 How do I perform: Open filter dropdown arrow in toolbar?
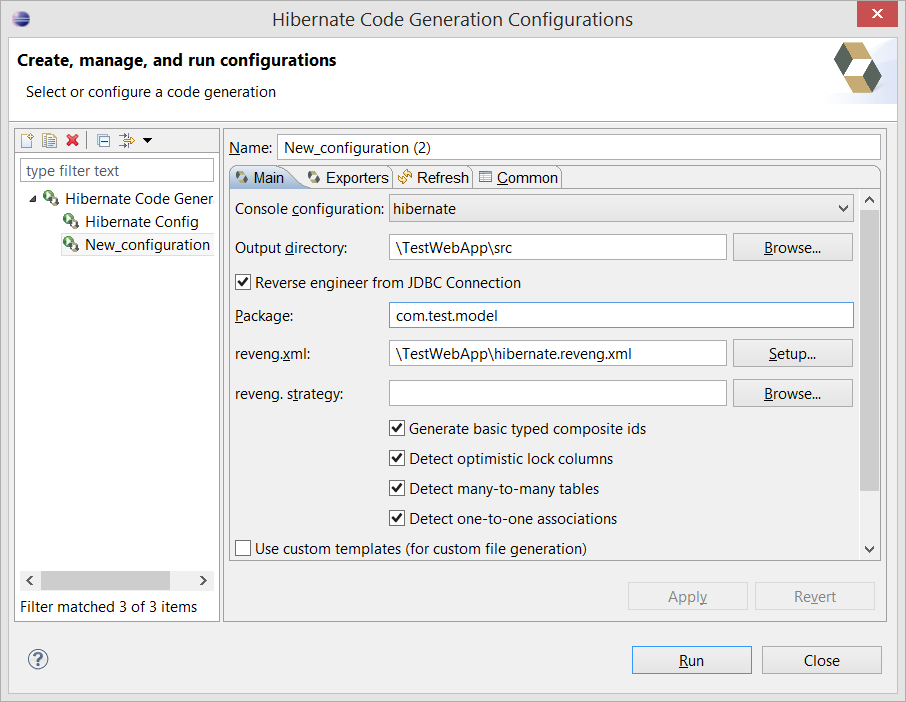coord(147,140)
